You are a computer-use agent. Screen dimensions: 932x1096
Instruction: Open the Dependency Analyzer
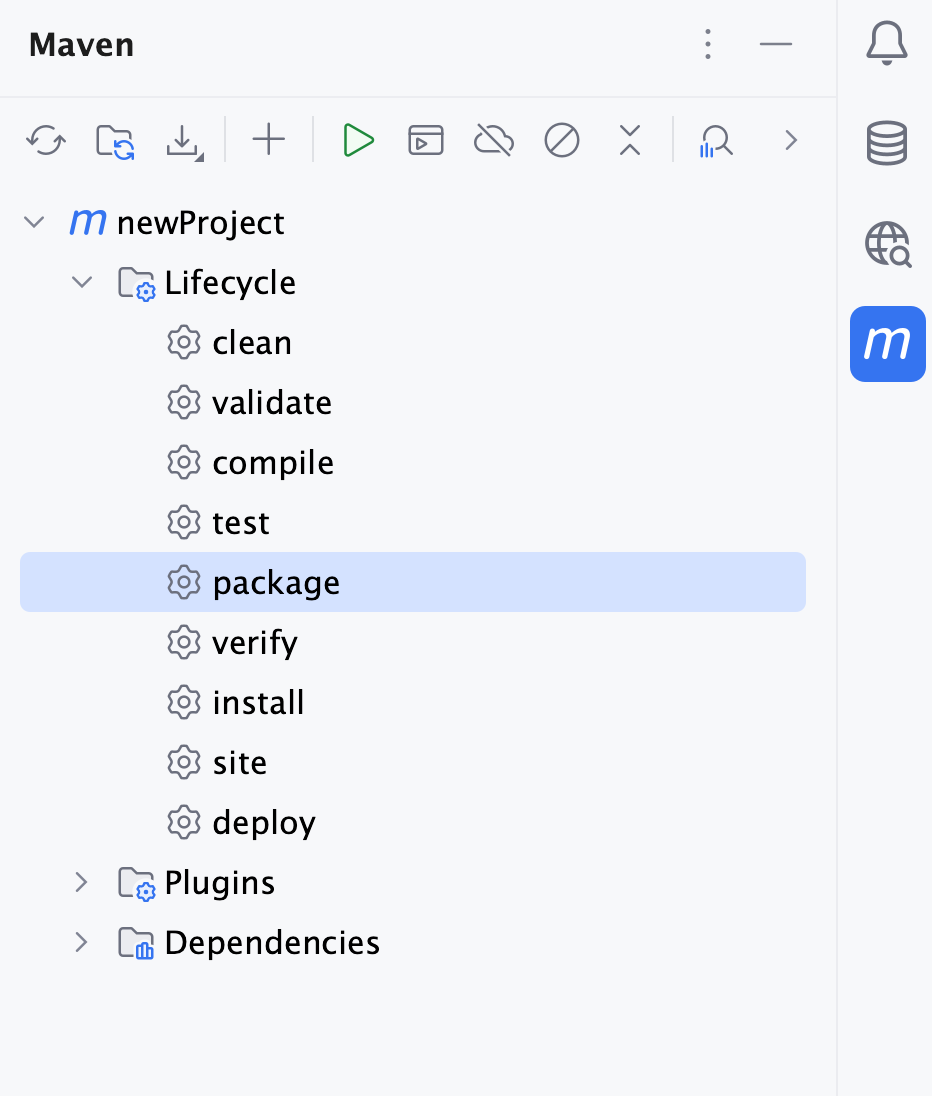(x=716, y=140)
